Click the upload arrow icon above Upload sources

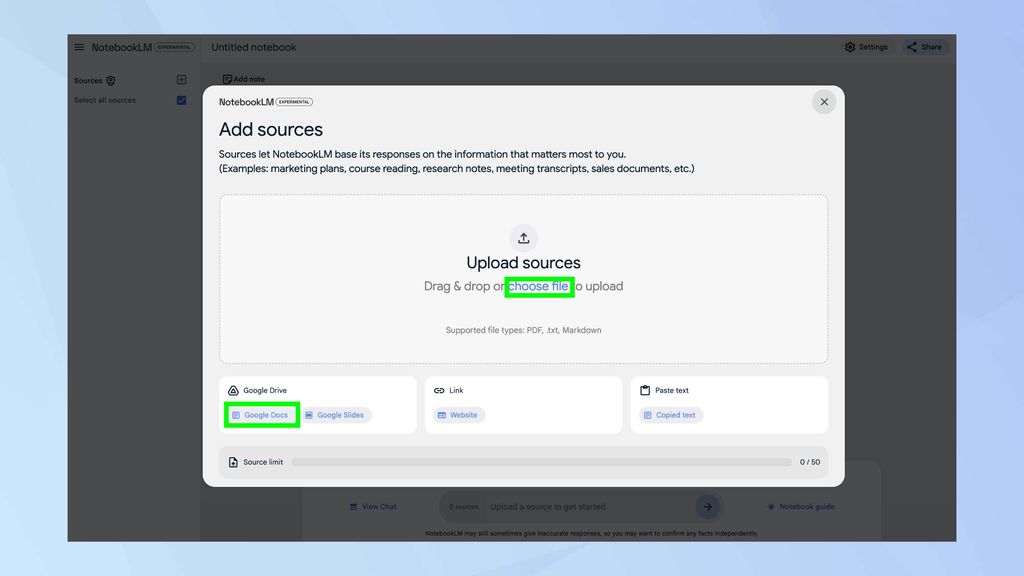523,238
